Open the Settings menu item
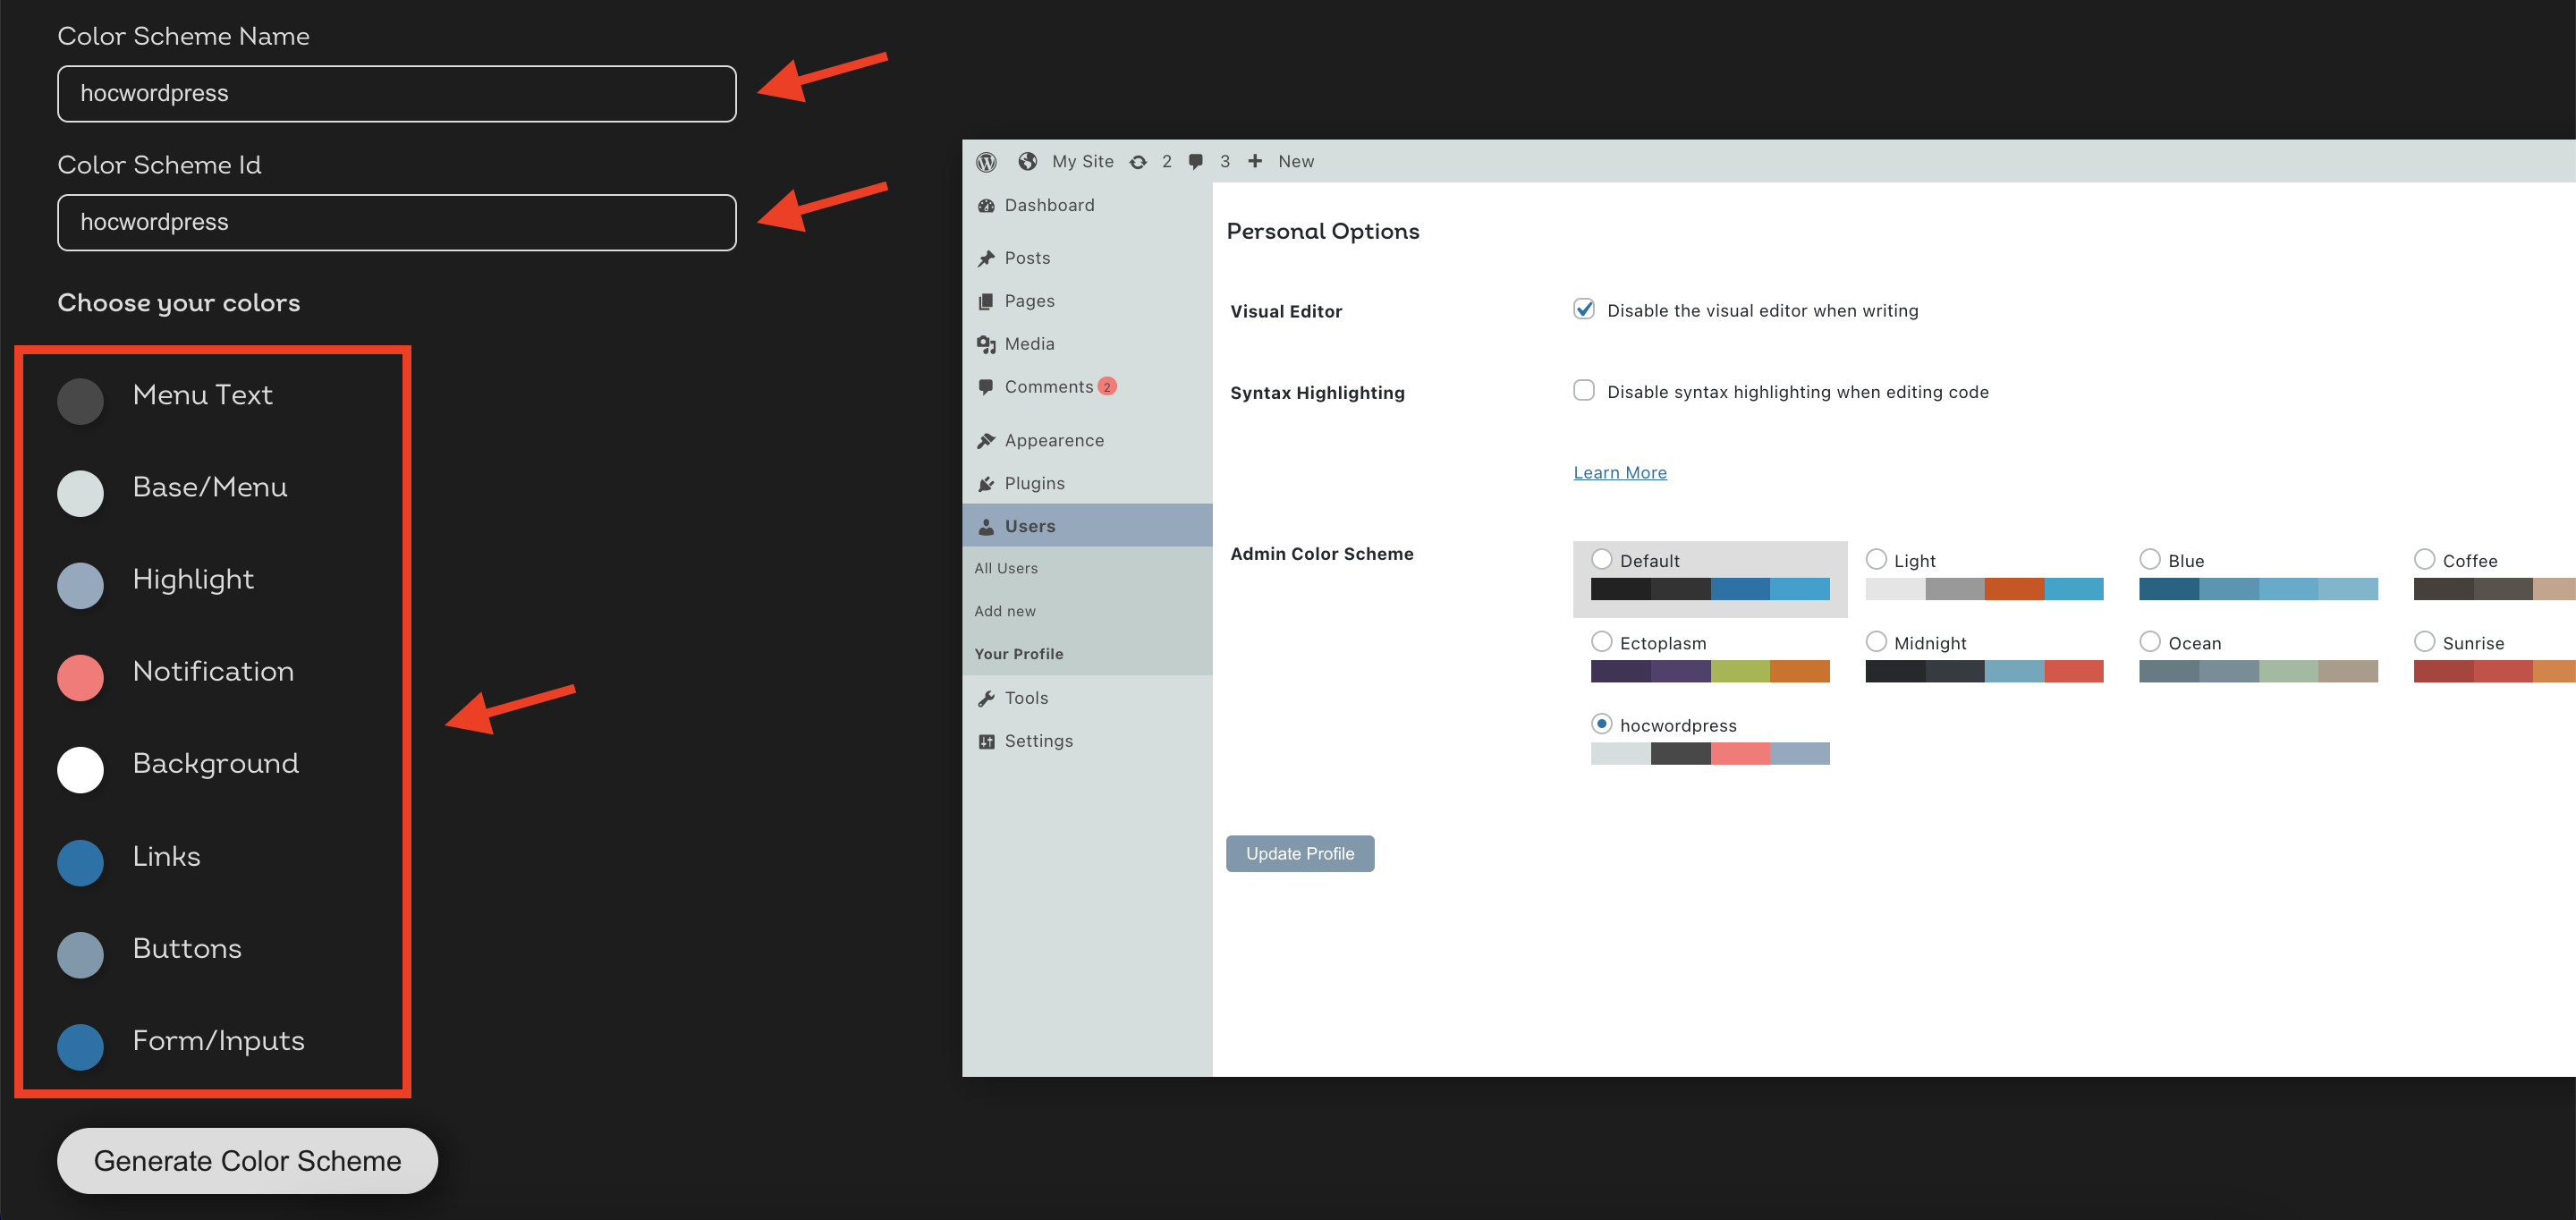This screenshot has width=2576, height=1220. click(x=1038, y=741)
